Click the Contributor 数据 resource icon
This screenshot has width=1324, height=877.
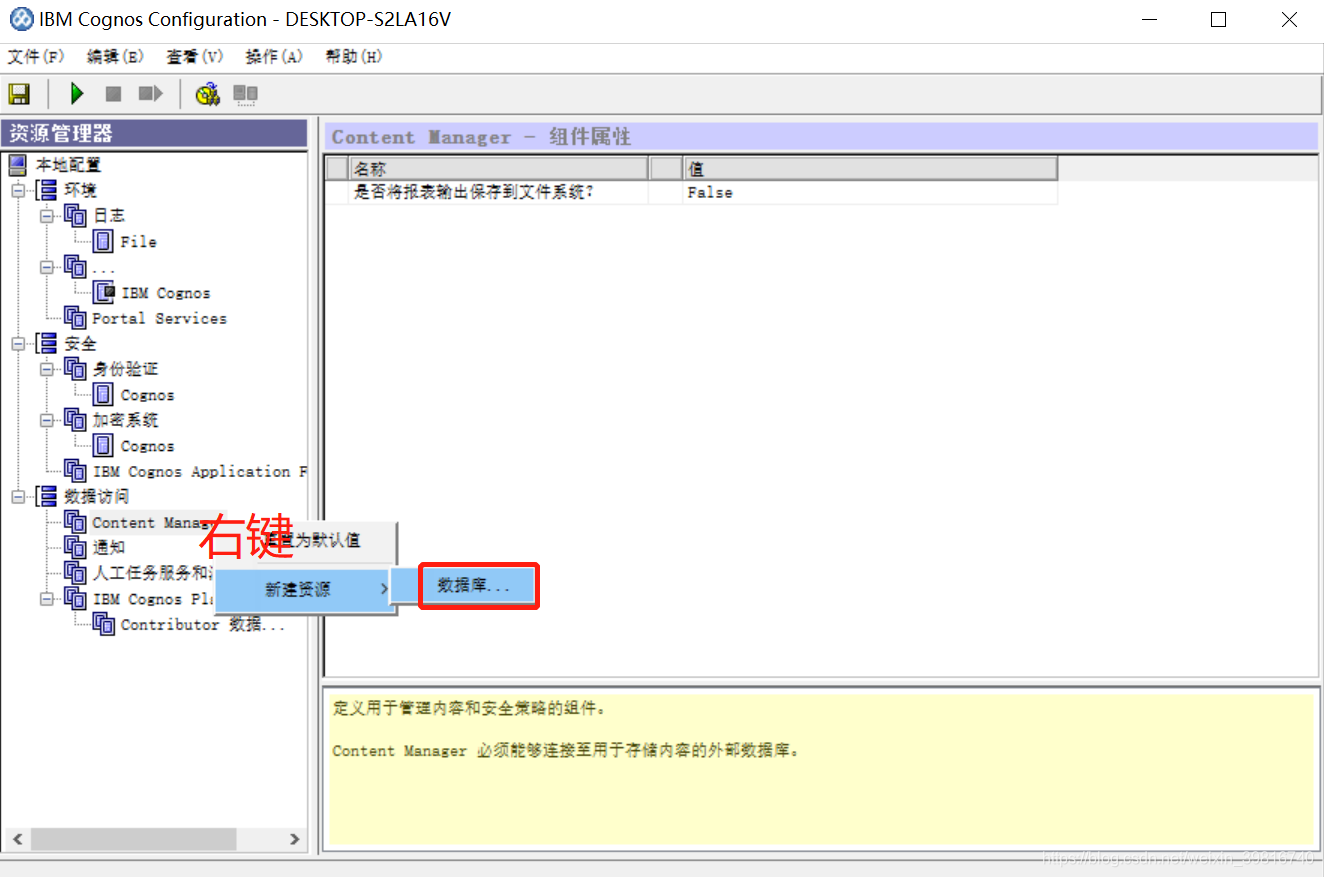tap(104, 624)
